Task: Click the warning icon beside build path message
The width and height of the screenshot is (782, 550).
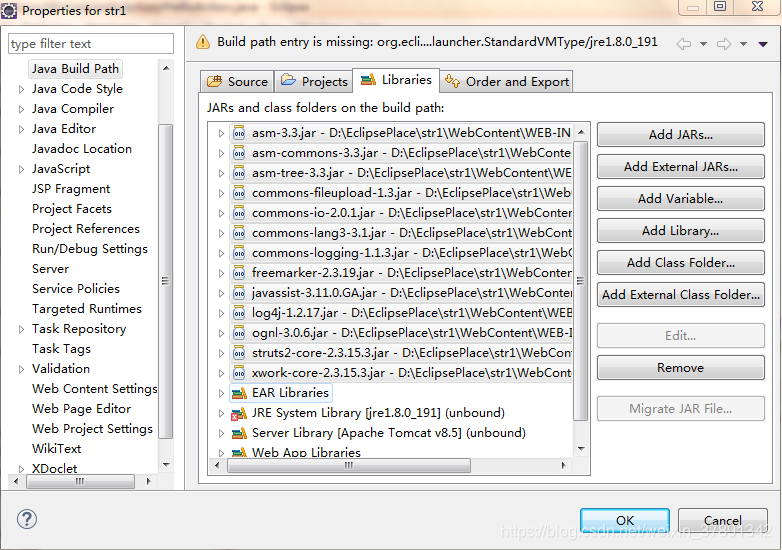Action: [203, 42]
